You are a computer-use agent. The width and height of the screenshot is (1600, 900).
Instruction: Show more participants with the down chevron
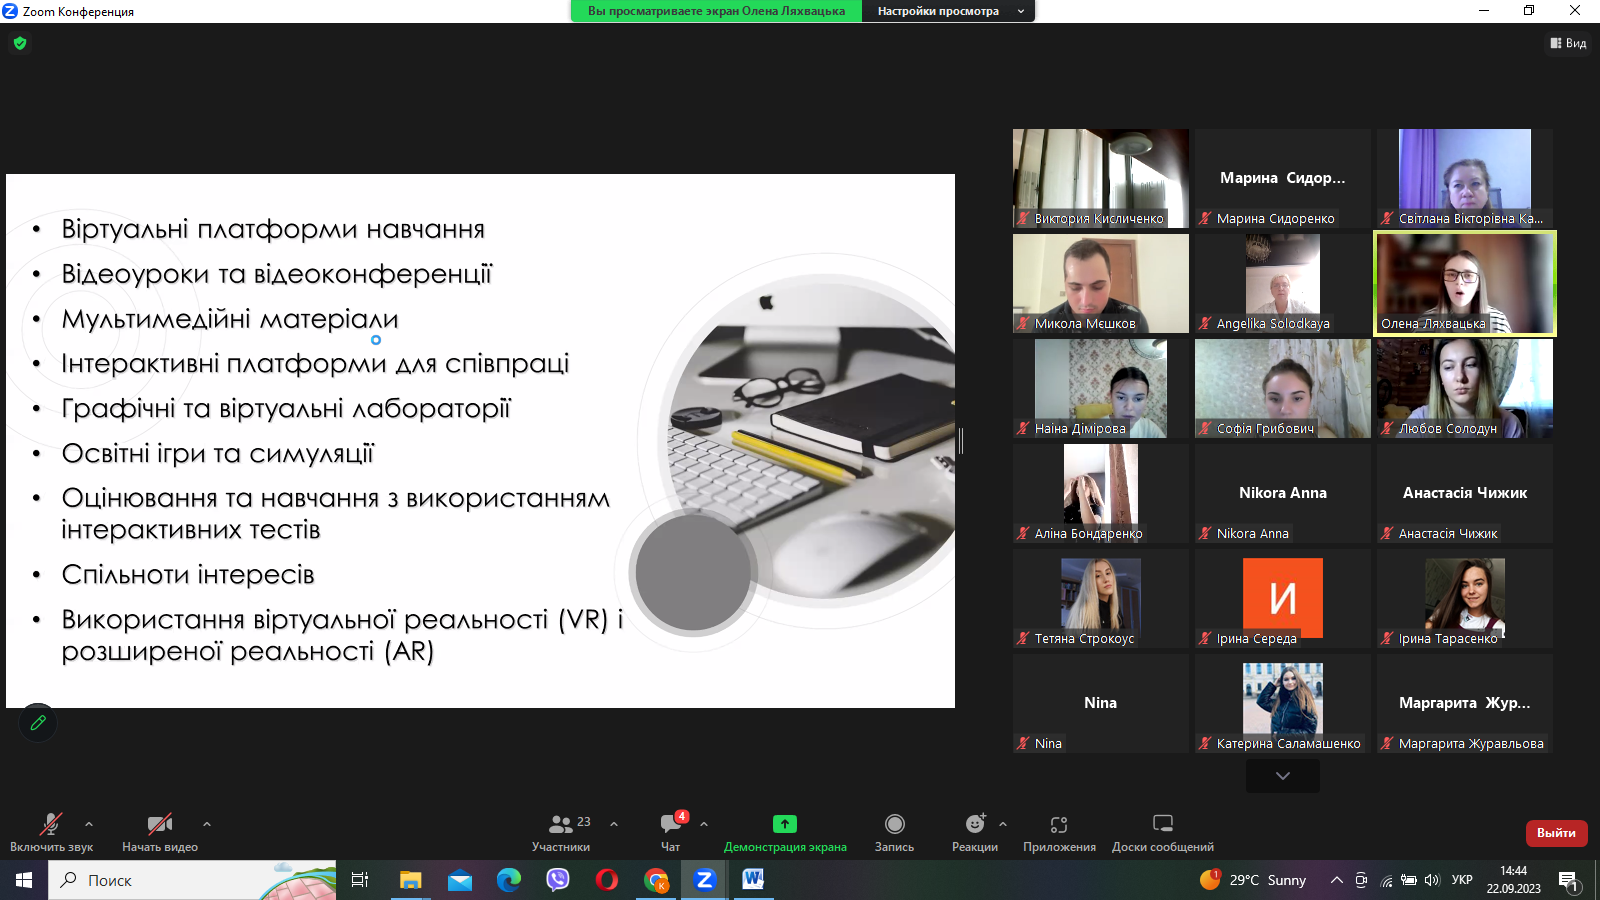click(1282, 776)
